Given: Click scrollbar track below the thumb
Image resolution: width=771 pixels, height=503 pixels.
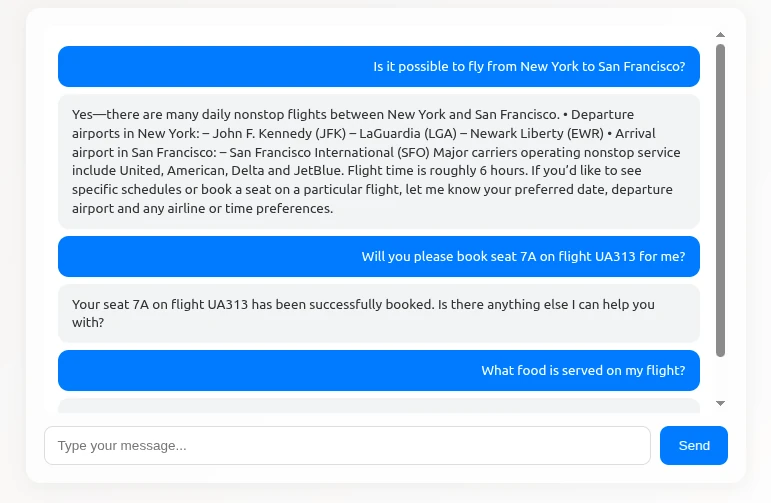Looking at the screenshot, I should pos(720,375).
